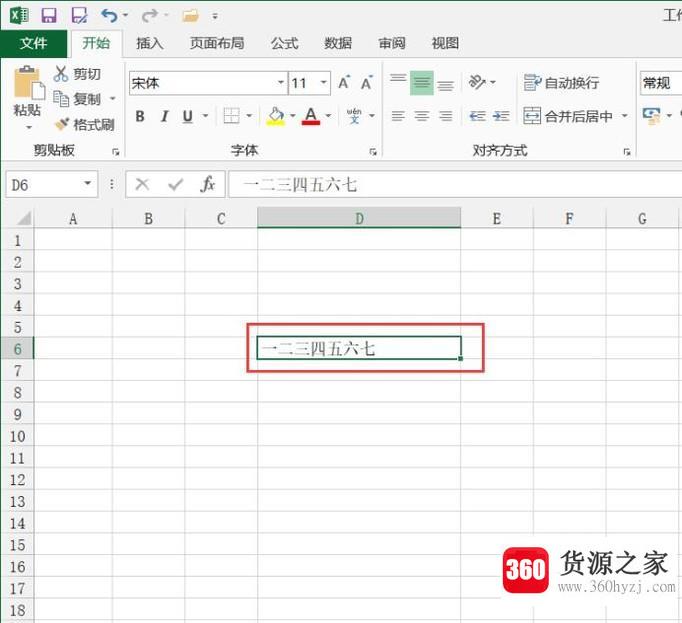Click 合并后居中 merge and center
The image size is (682, 623).
[568, 116]
